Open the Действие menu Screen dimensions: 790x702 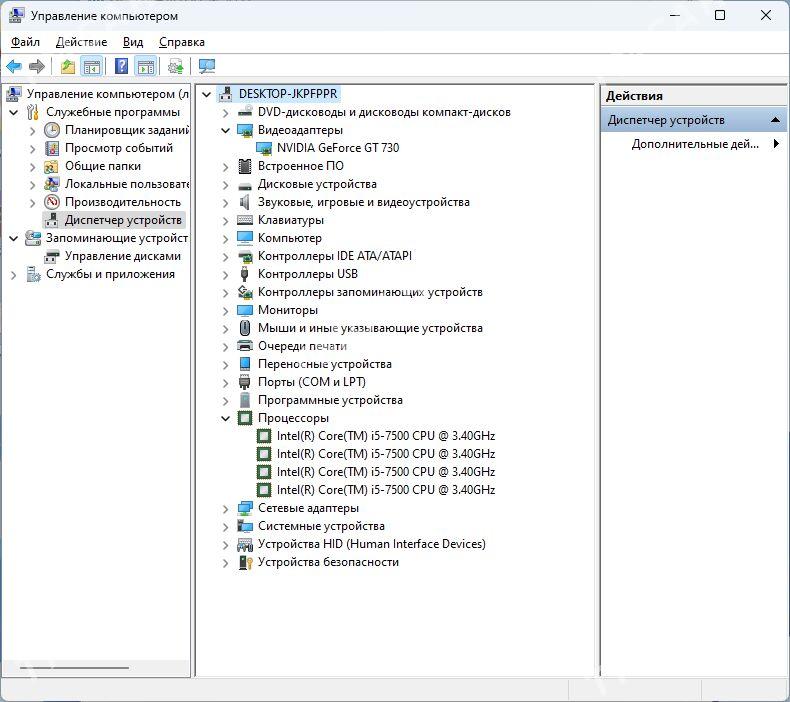81,42
